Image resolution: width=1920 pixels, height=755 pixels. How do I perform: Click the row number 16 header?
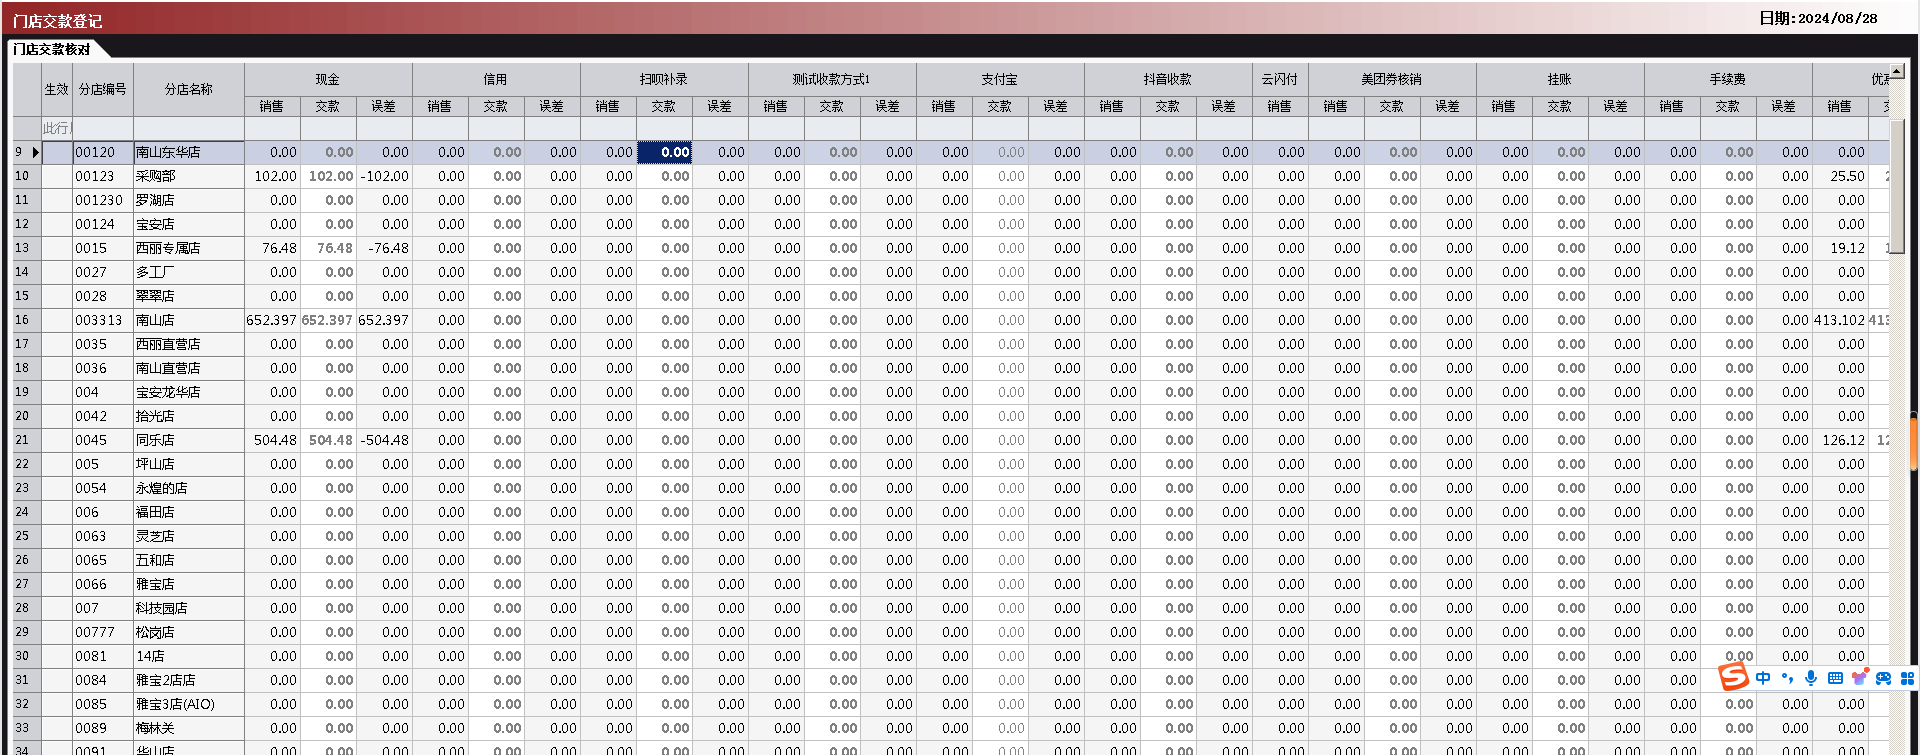click(x=27, y=320)
